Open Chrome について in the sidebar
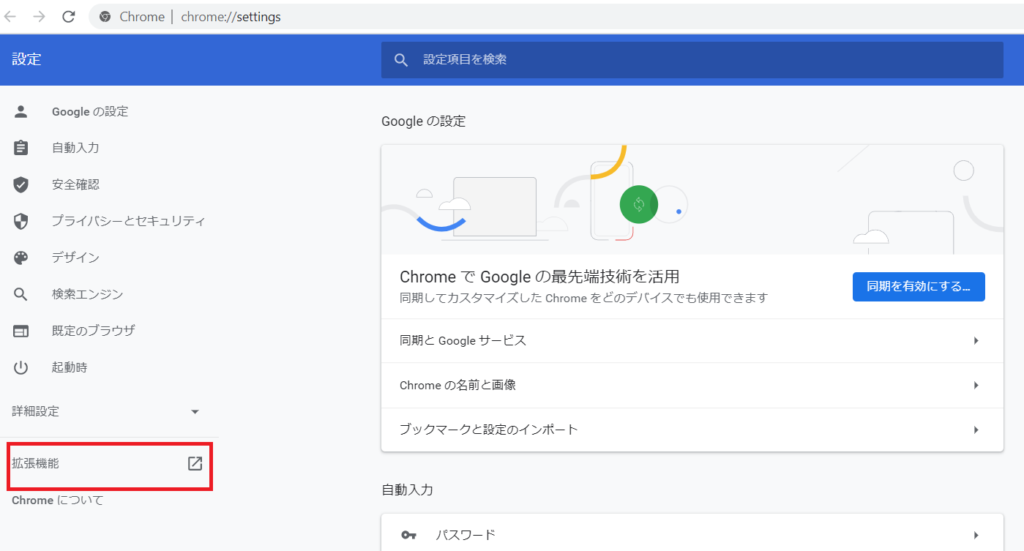Viewport: 1024px width, 551px height. point(57,500)
